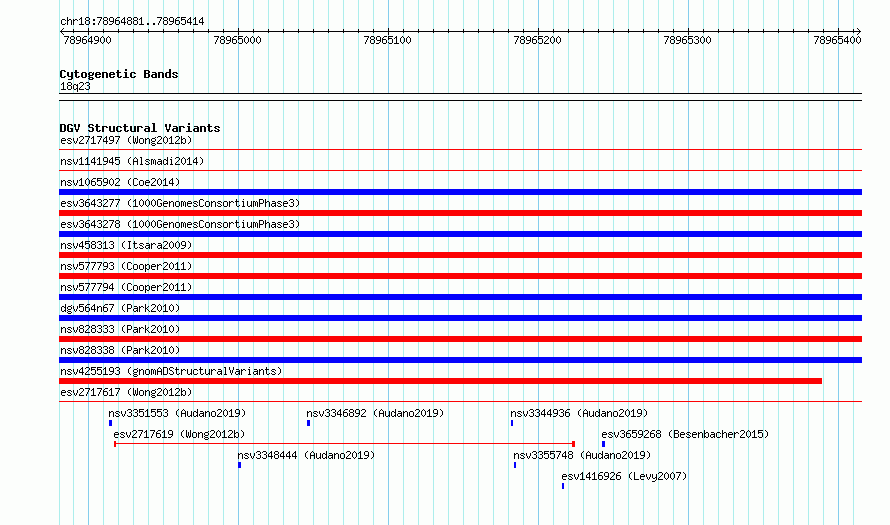Click the nsv577793 (Cooper2011) label
This screenshot has width=890, height=525.
pyautogui.click(x=126, y=266)
